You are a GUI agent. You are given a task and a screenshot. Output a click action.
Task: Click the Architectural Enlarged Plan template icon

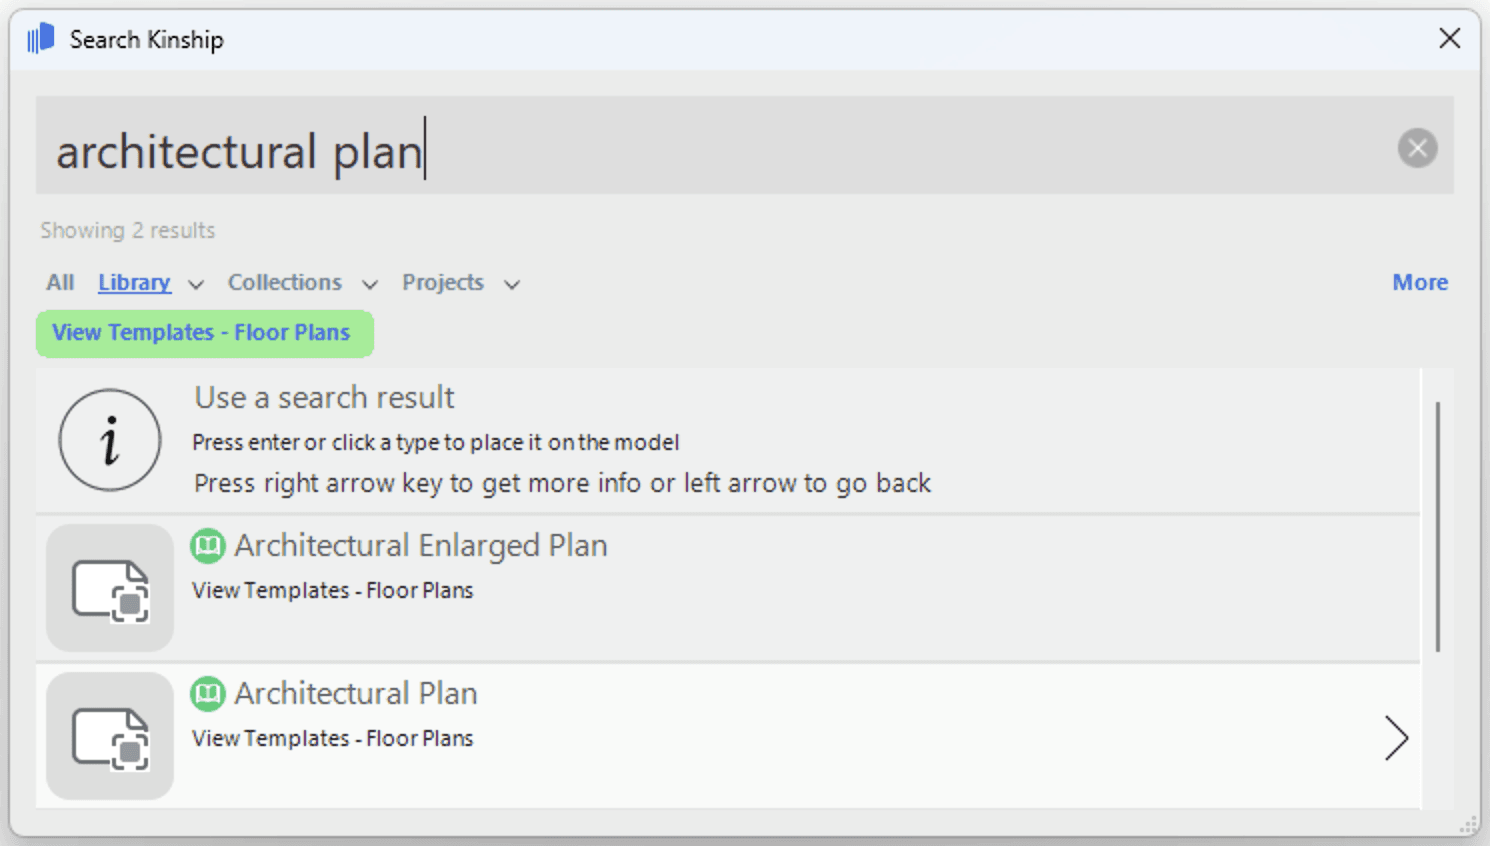click(109, 587)
